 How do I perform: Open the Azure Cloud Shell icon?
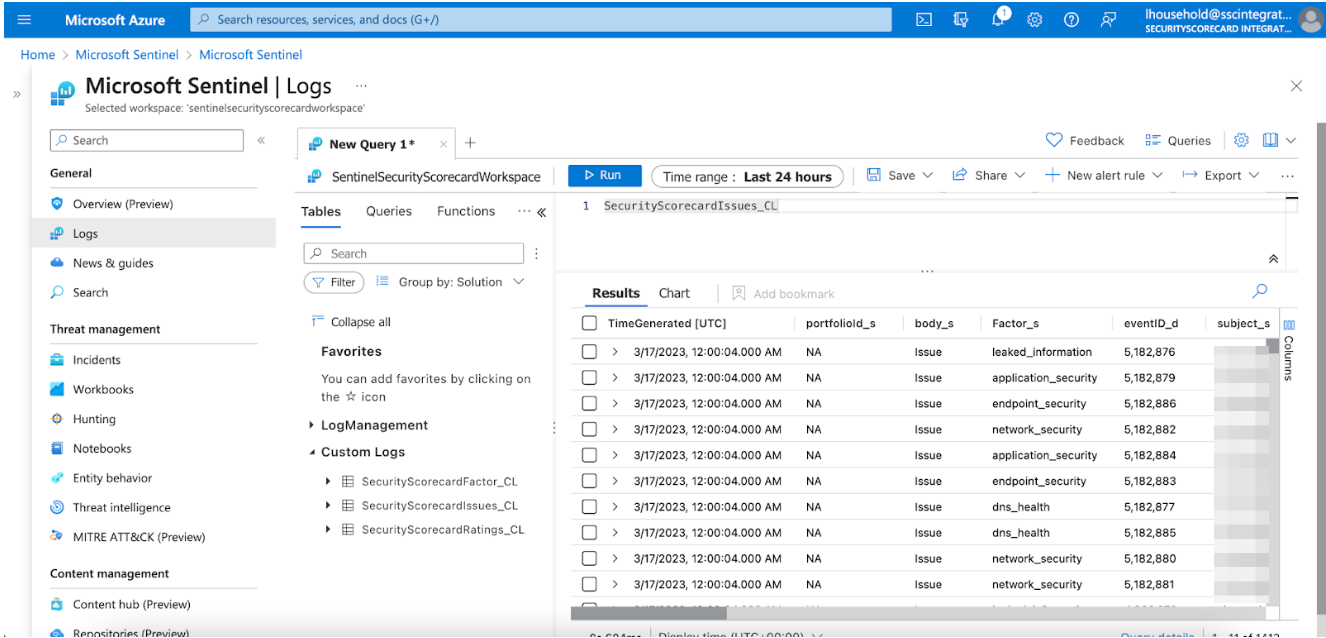tap(924, 20)
